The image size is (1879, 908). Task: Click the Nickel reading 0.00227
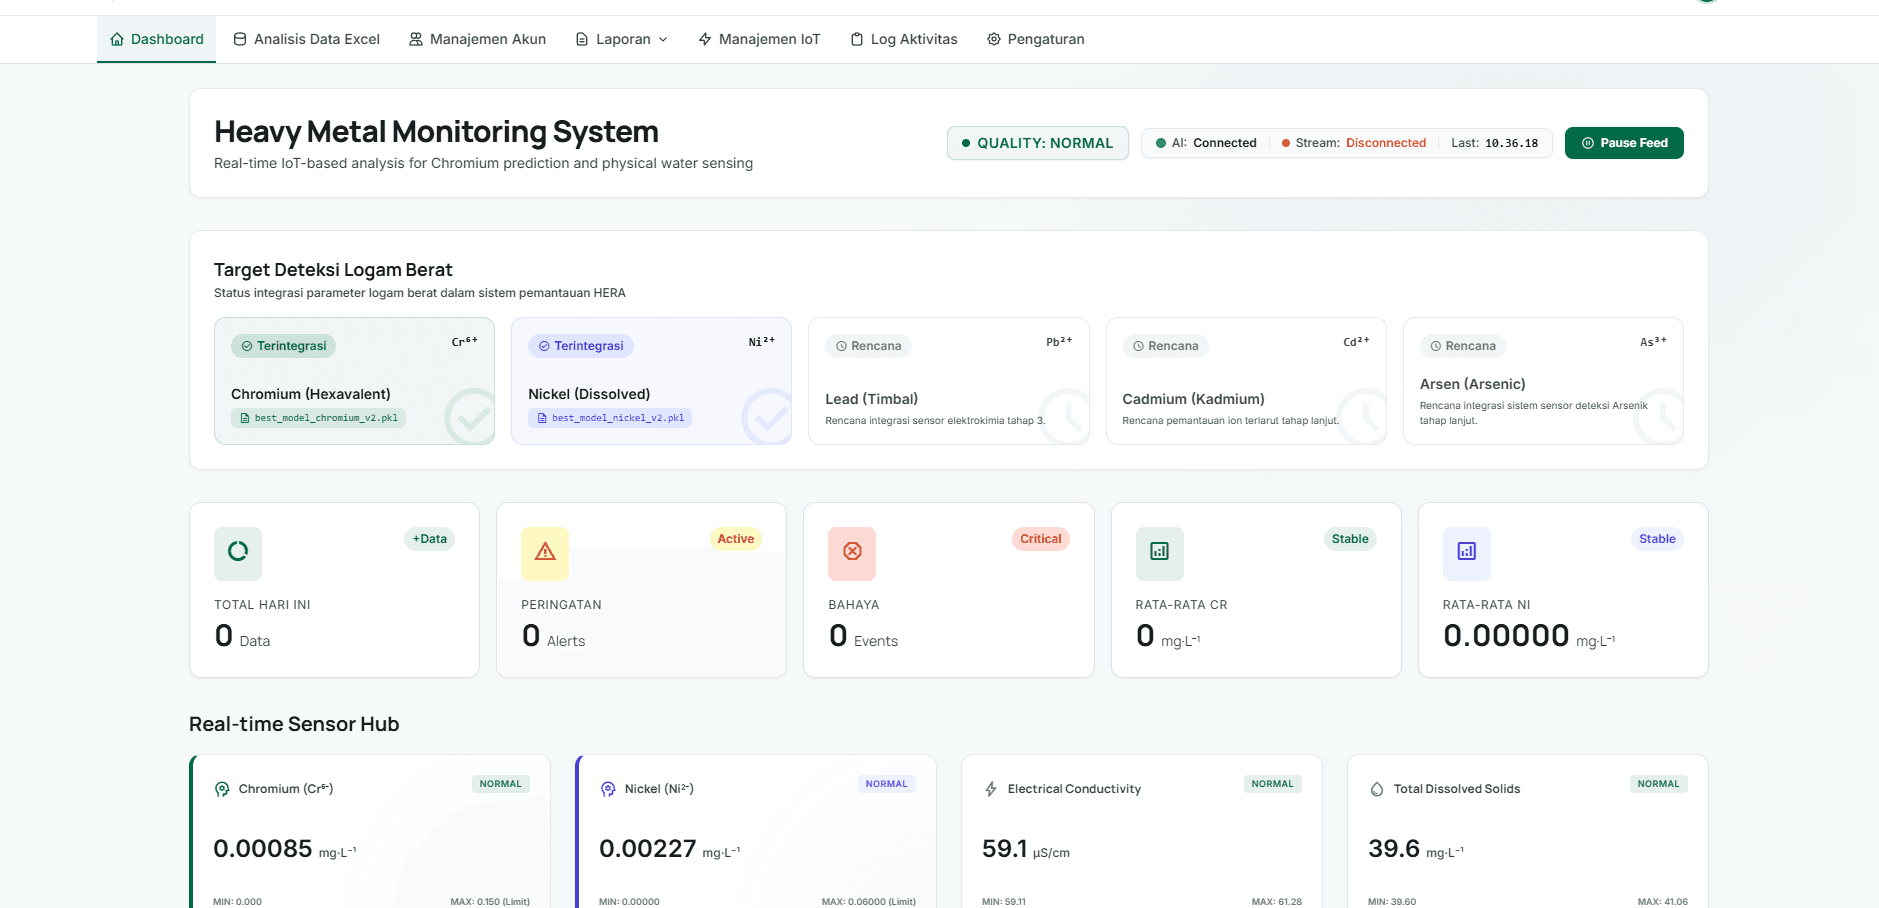pyautogui.click(x=648, y=849)
